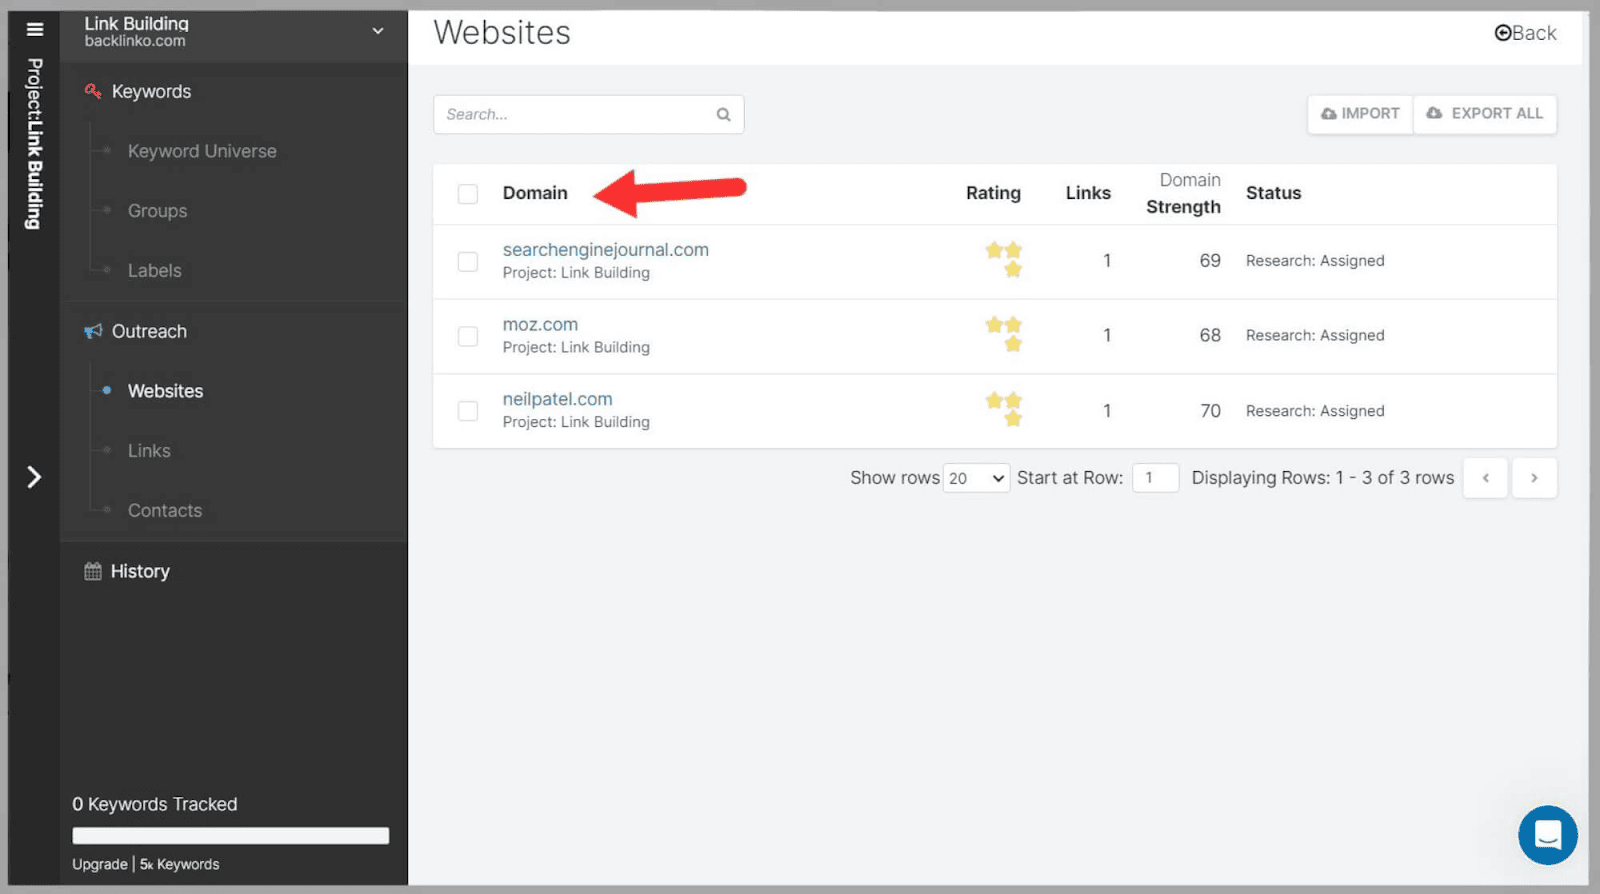1600x894 pixels.
Task: Select the neilpatel.com row checkbox
Action: pos(467,411)
